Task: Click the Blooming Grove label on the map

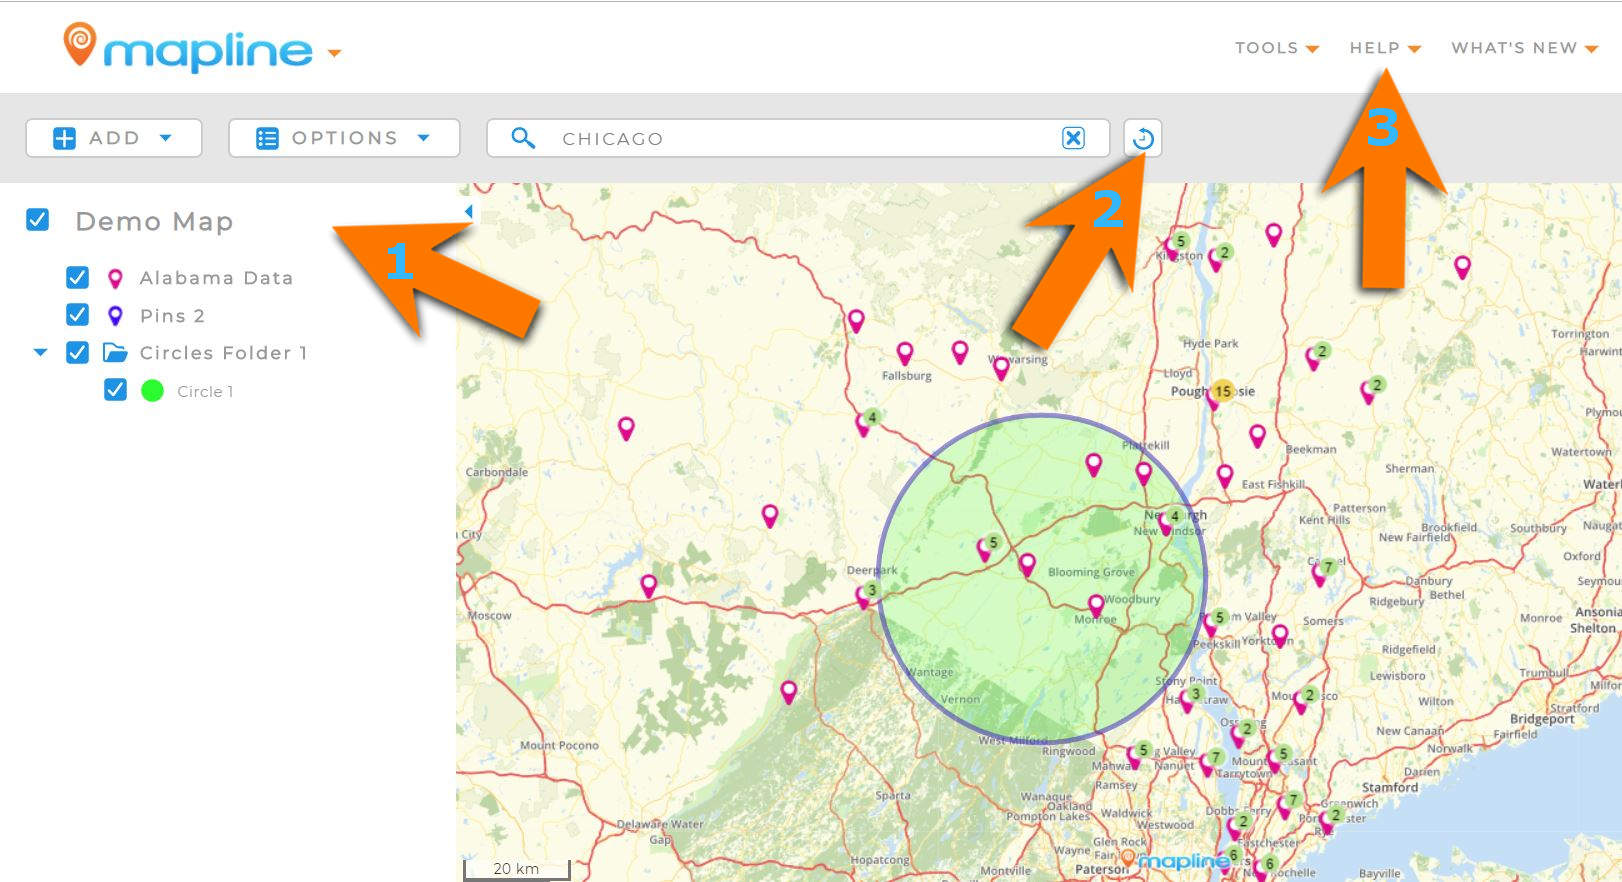Action: coord(1091,572)
